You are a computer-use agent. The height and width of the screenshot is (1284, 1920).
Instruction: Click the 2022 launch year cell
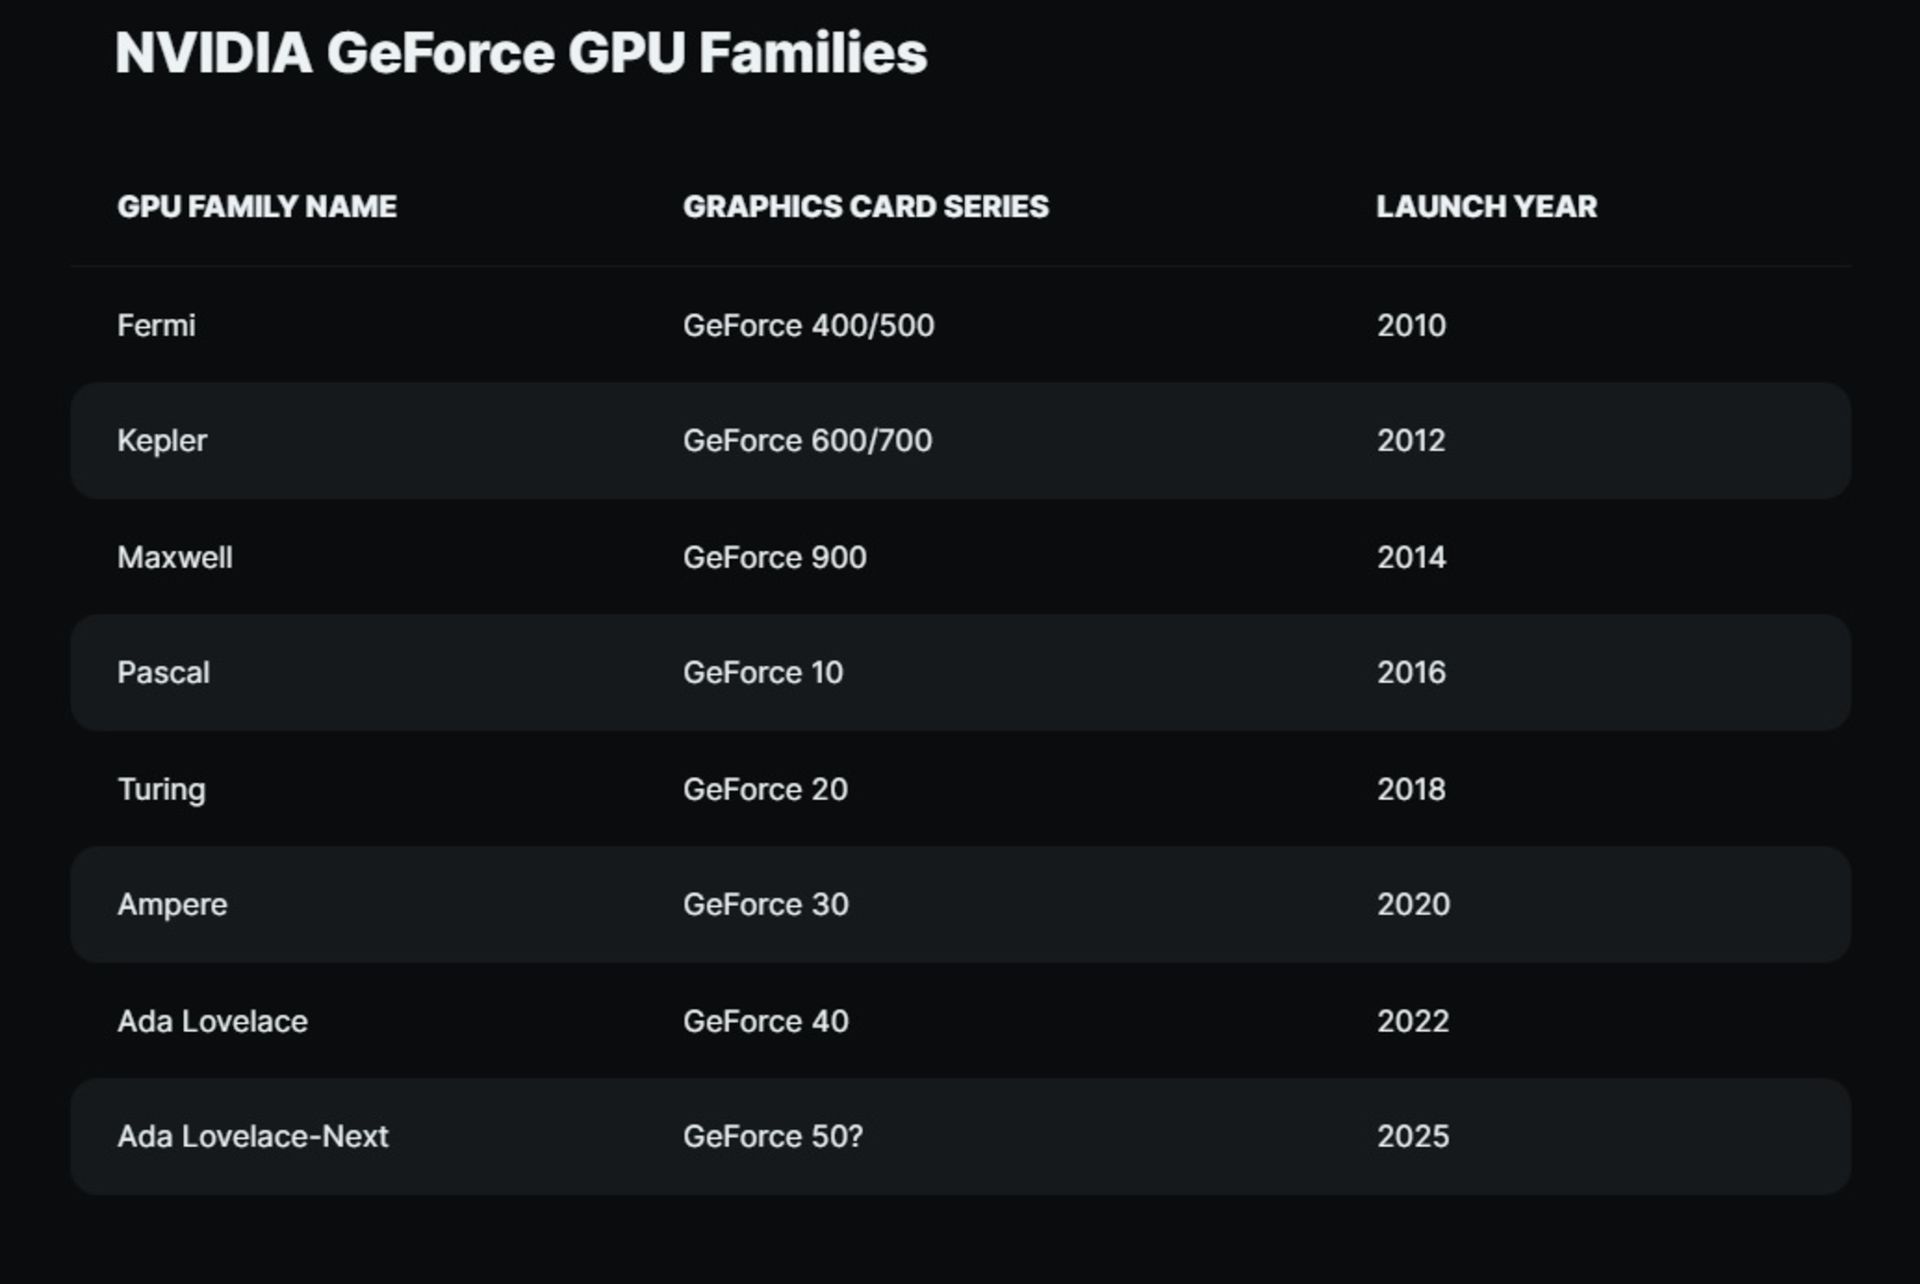point(1413,1021)
